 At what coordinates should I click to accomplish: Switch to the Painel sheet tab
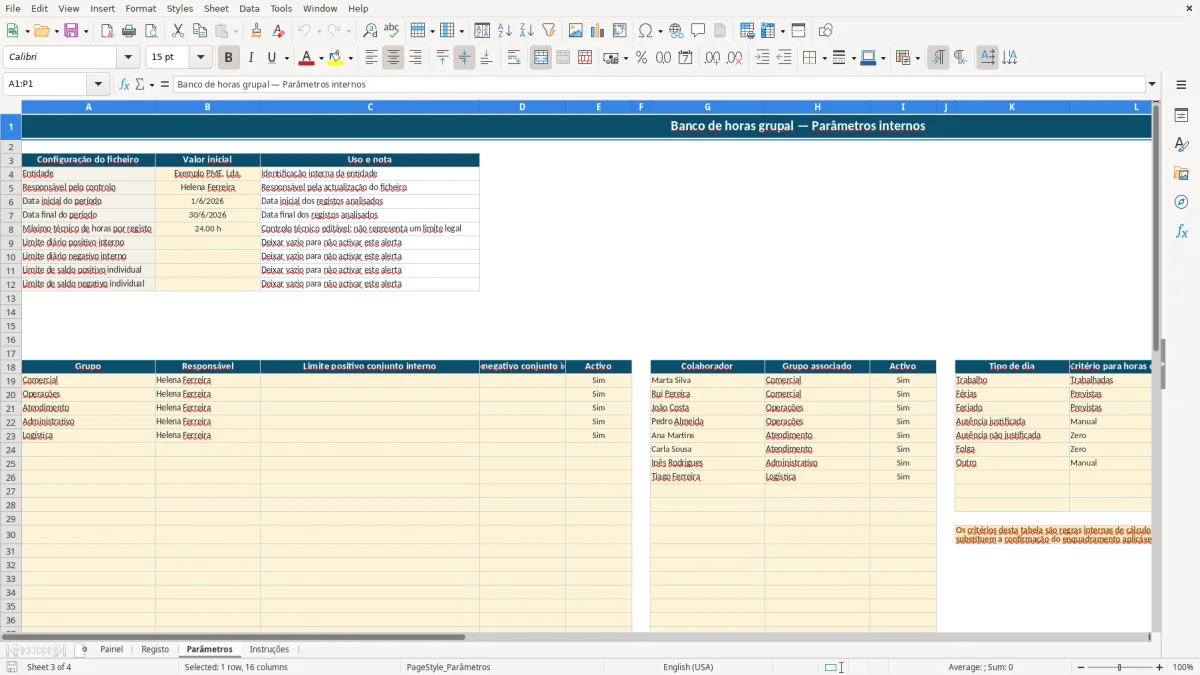tap(111, 649)
